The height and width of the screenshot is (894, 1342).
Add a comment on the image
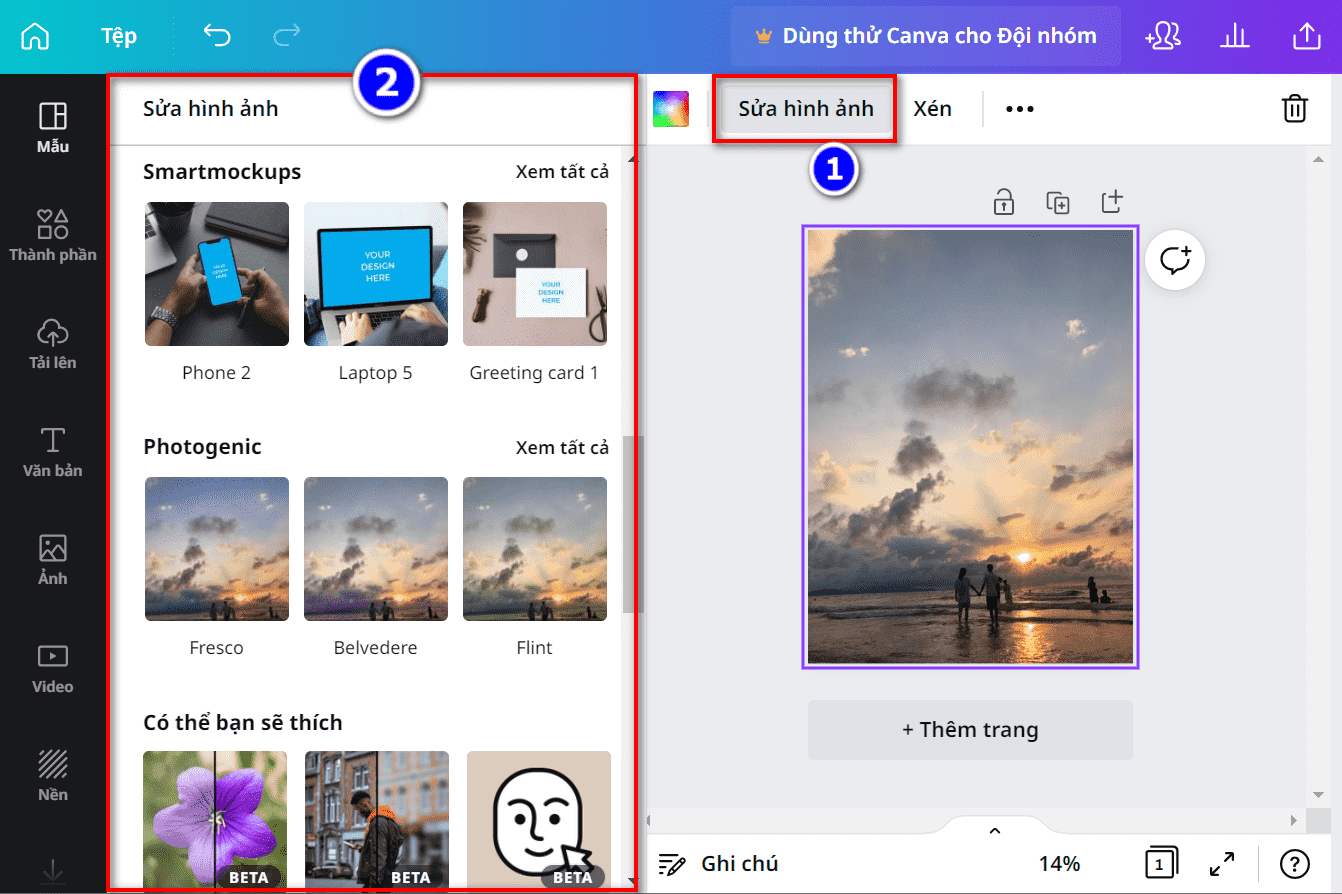pyautogui.click(x=1175, y=261)
